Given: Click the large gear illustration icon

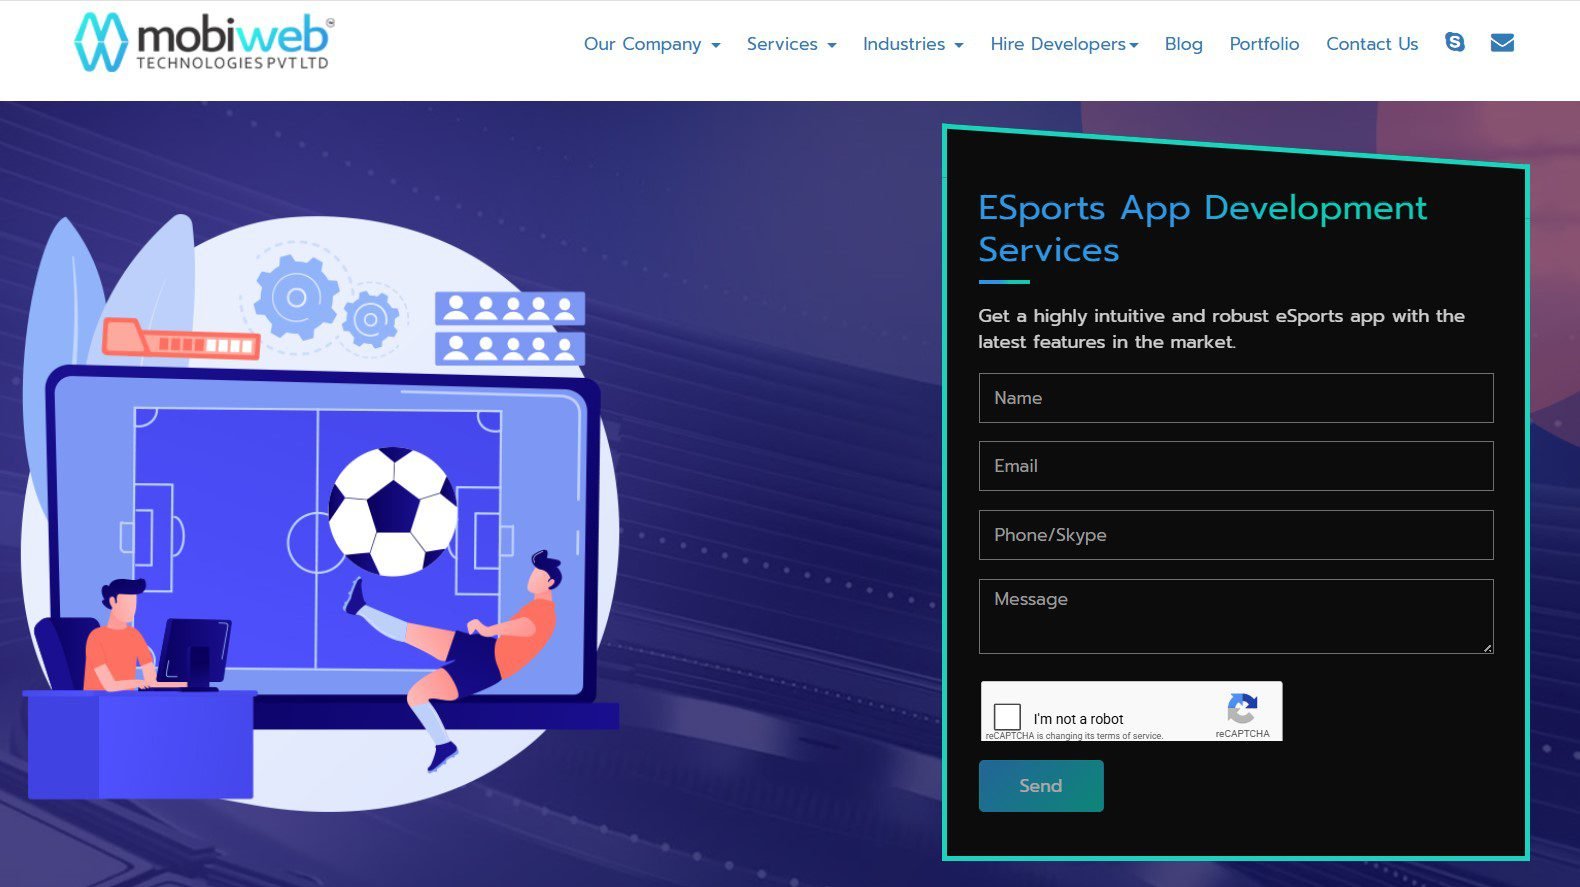Looking at the screenshot, I should tap(296, 297).
